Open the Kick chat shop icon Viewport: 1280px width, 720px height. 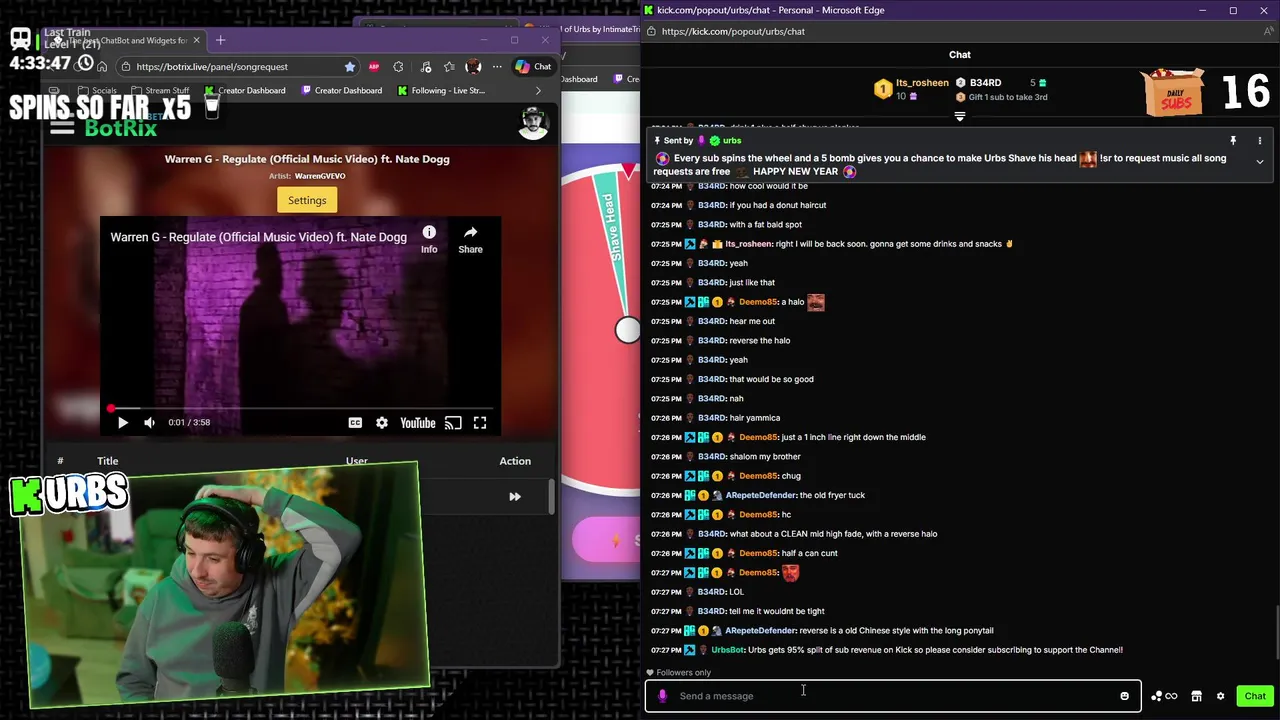coord(1196,696)
